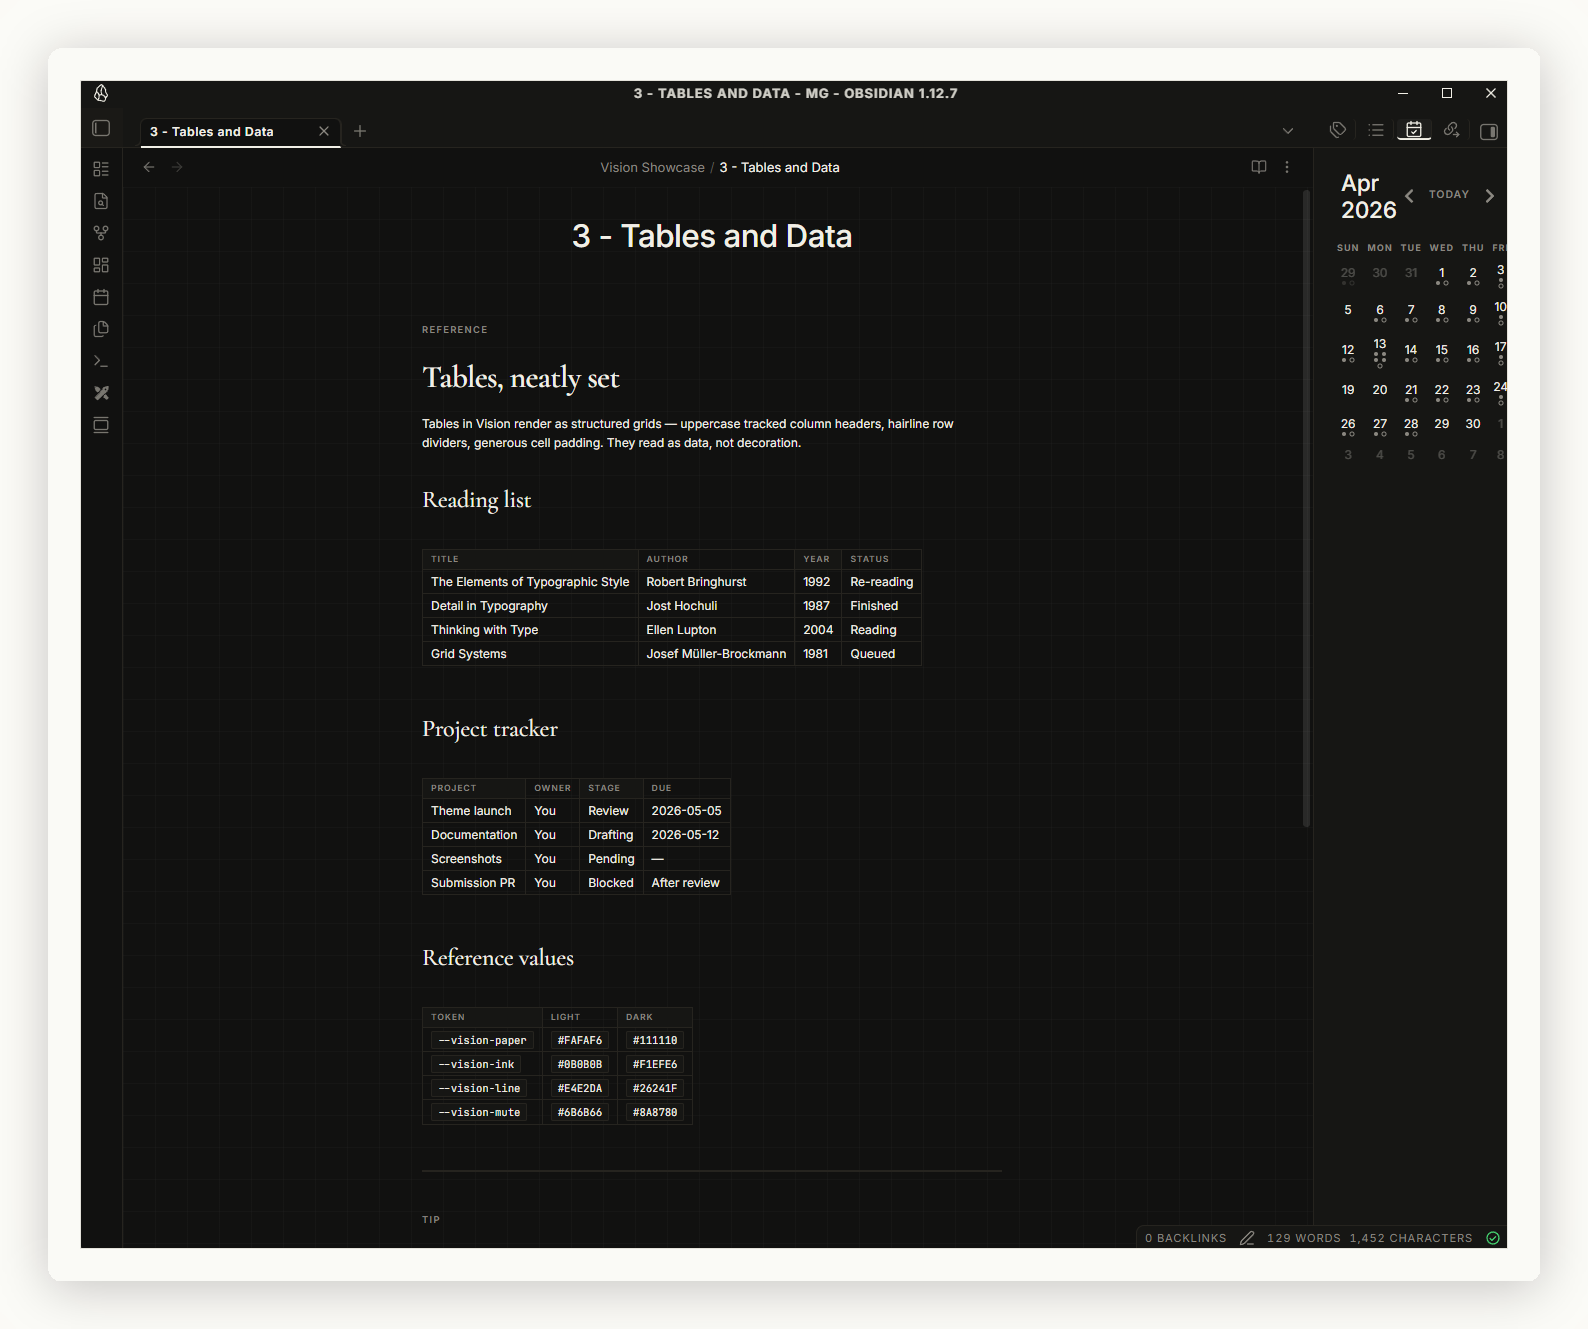Click the note title heading '3 - Tables and Data'

tap(712, 236)
